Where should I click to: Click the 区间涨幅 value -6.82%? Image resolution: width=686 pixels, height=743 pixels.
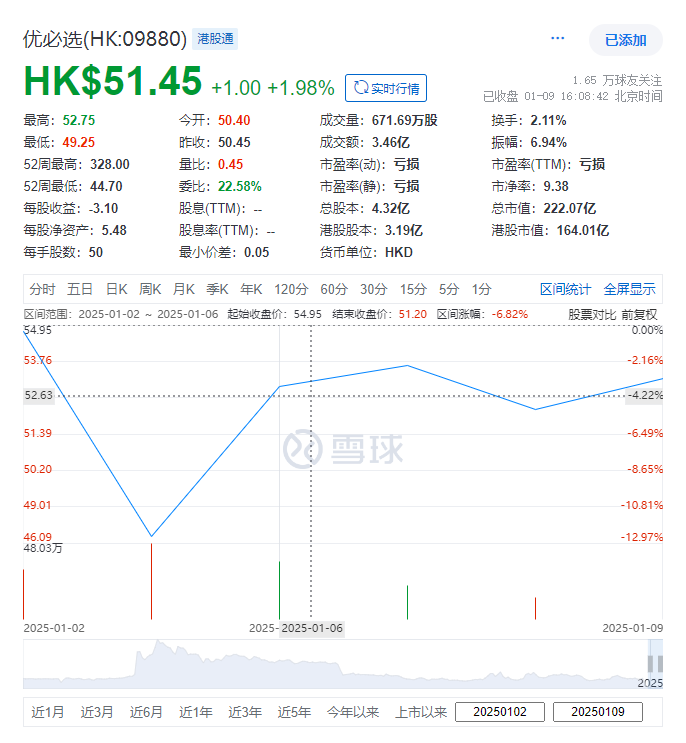[510, 314]
